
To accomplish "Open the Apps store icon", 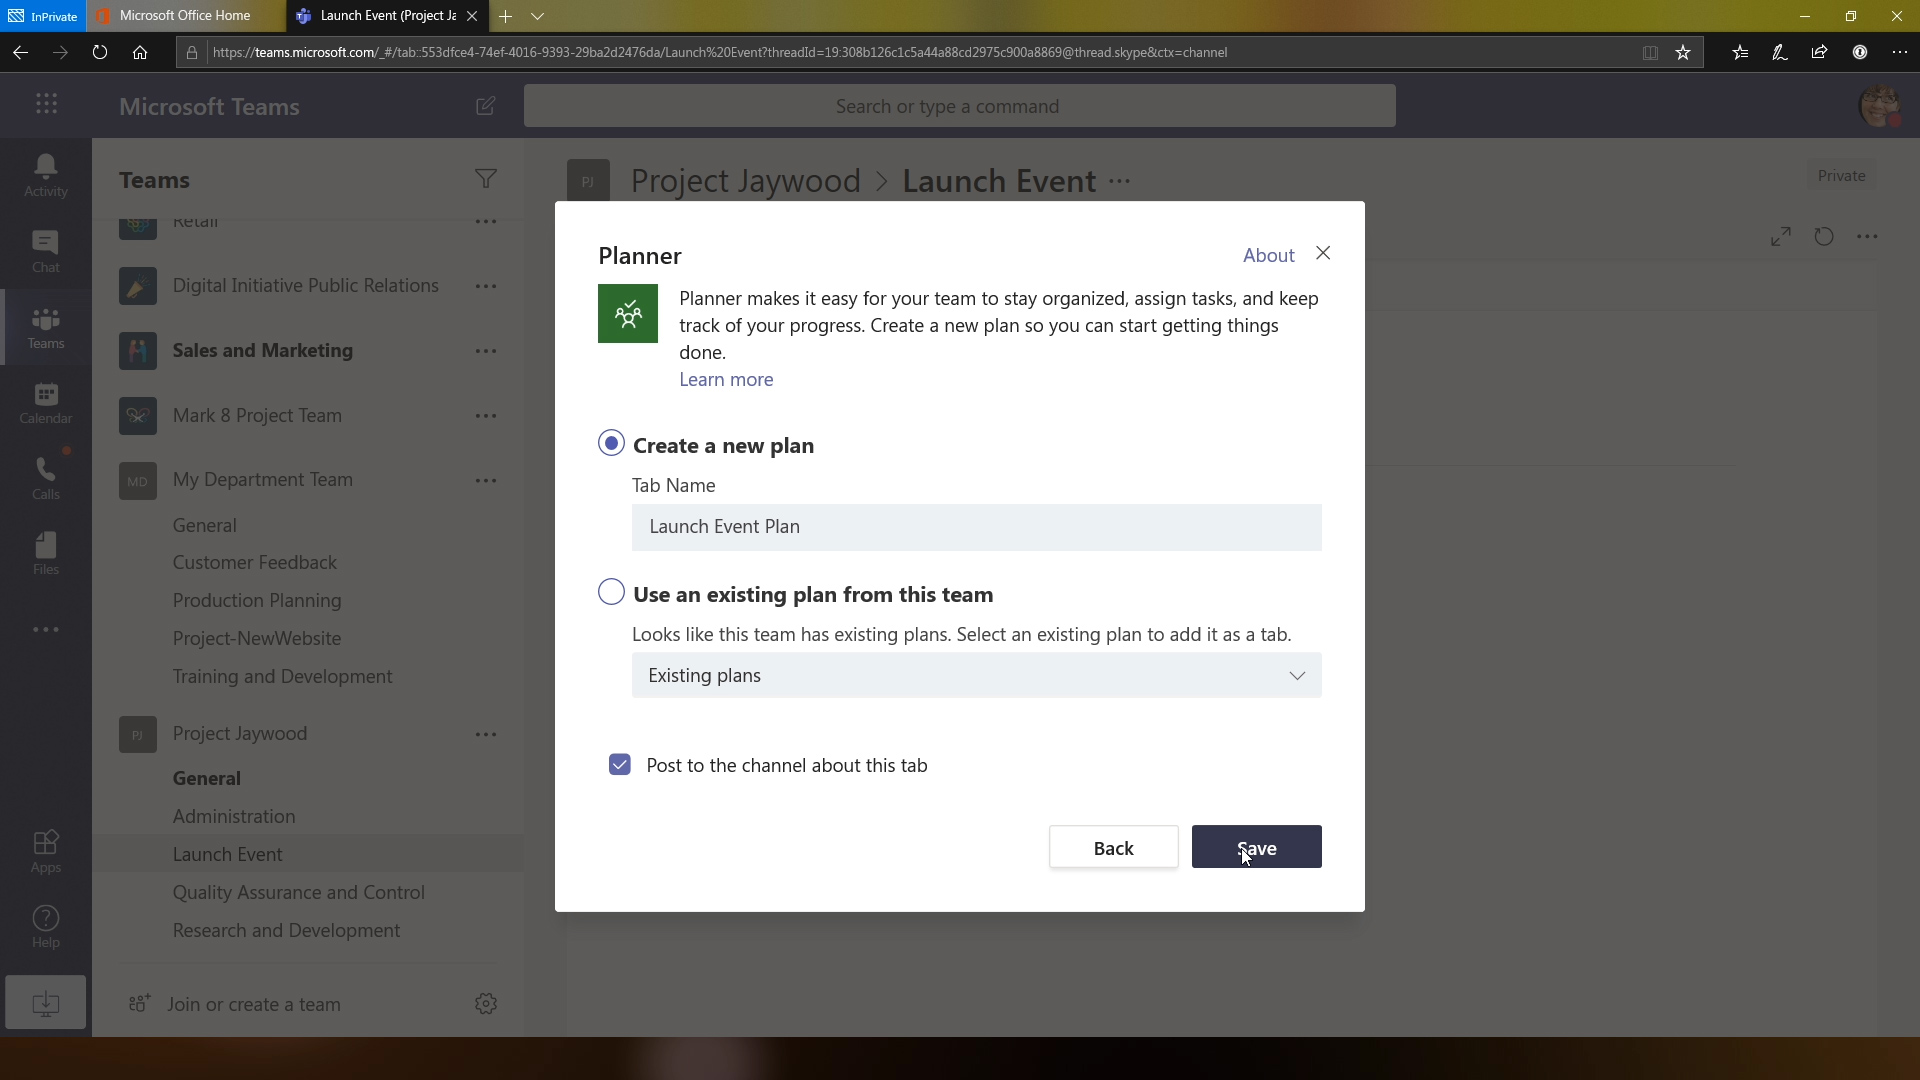I will (x=46, y=851).
